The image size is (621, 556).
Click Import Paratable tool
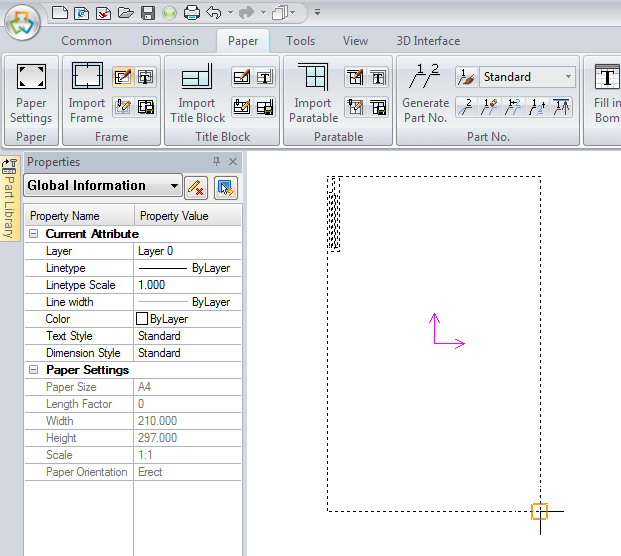click(x=313, y=93)
